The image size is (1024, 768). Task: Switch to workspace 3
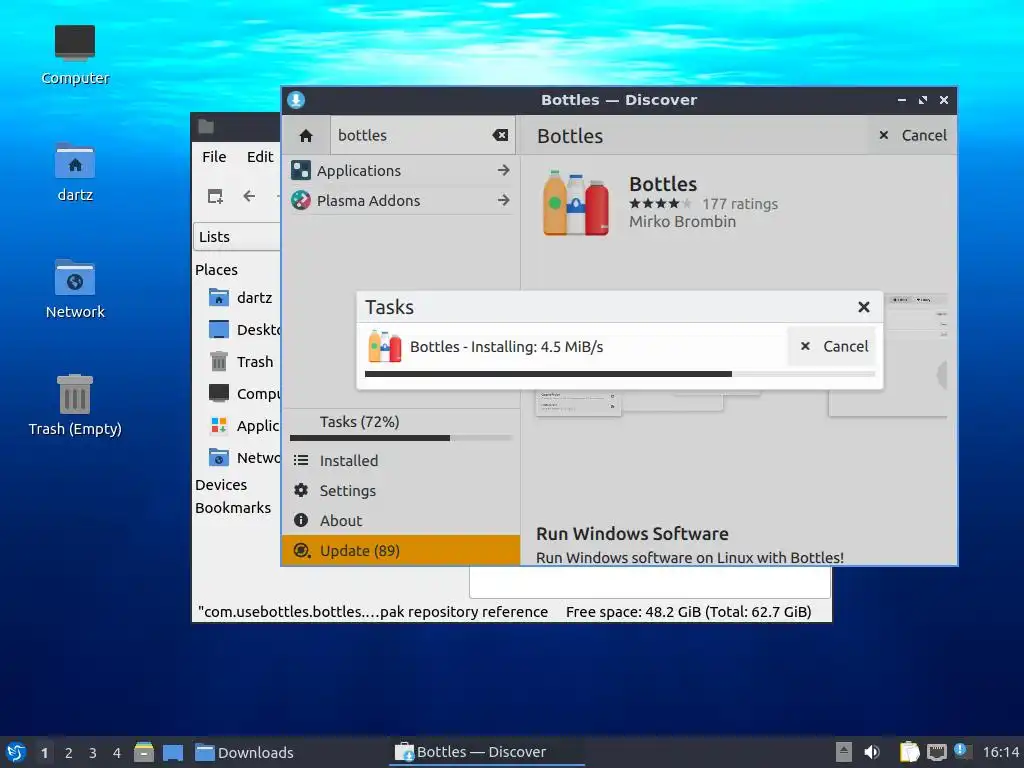[93, 753]
